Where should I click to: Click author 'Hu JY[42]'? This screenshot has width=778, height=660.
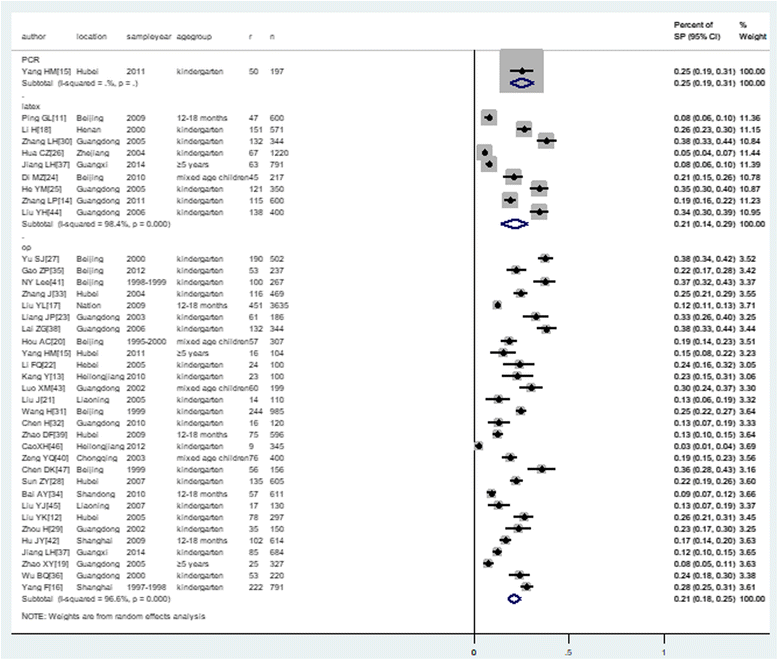(x=41, y=541)
